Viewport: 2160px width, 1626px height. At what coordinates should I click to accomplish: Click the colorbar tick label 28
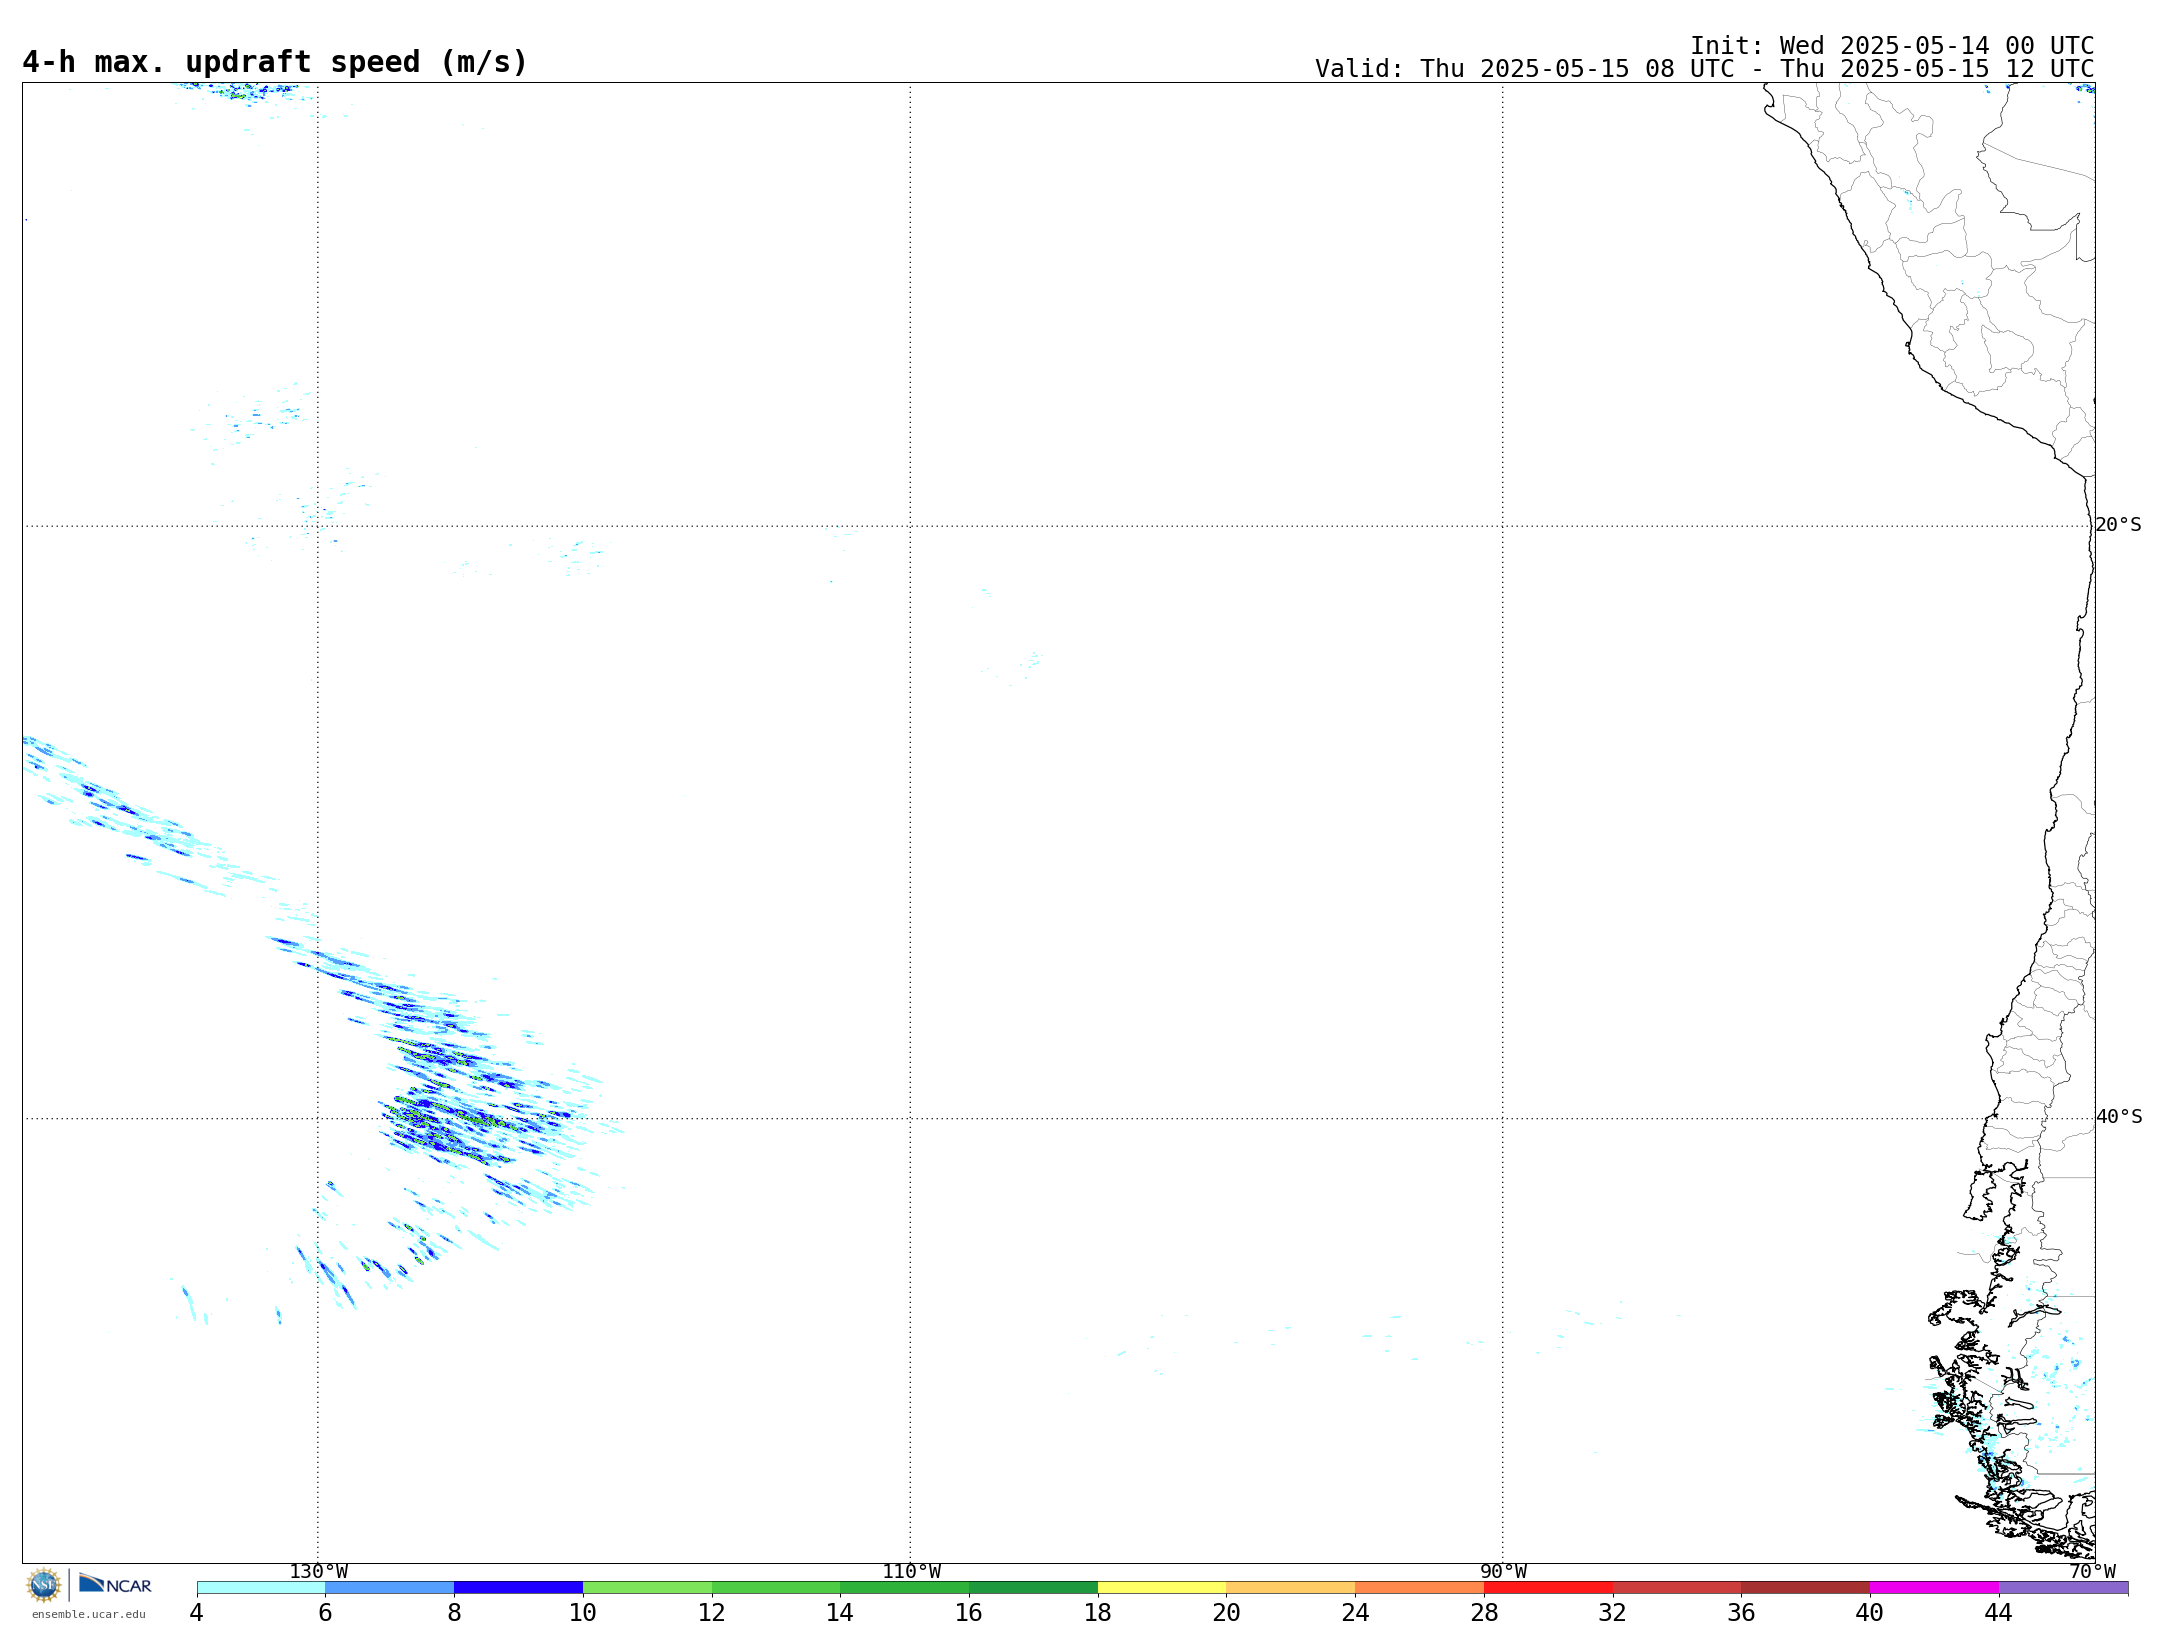click(1484, 1612)
